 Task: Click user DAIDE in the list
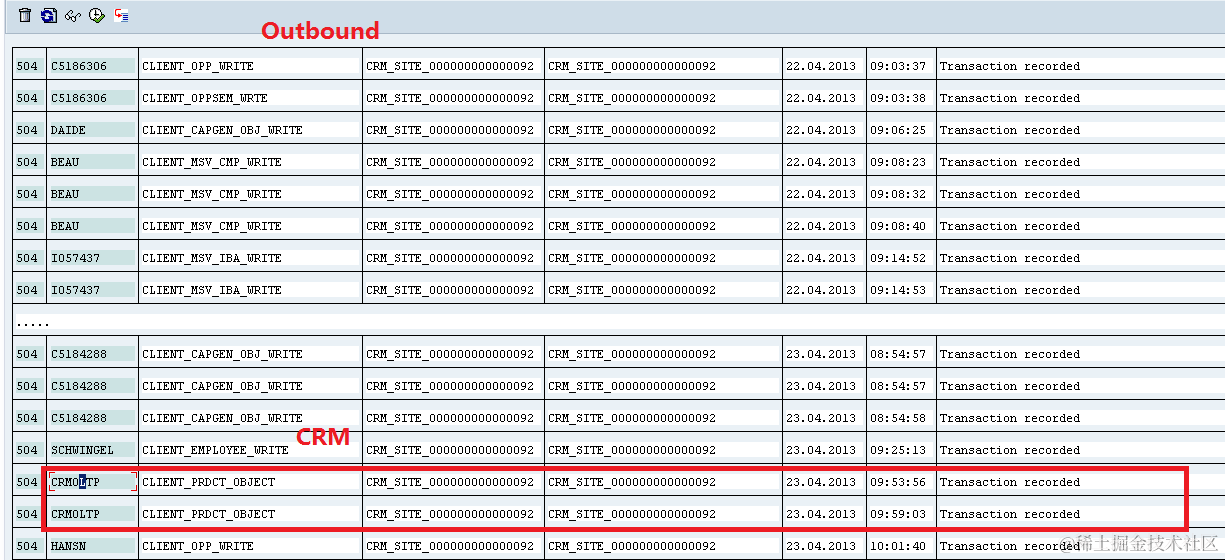point(92,130)
